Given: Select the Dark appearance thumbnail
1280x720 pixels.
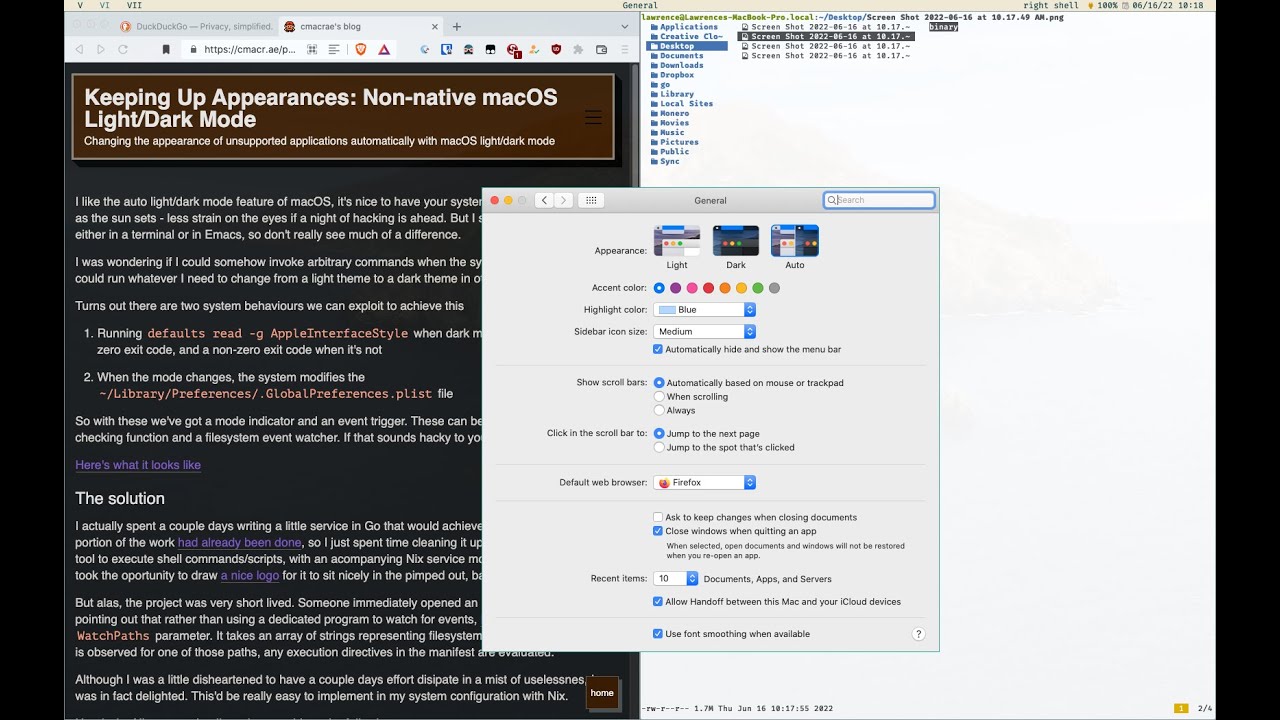Looking at the screenshot, I should tap(736, 241).
